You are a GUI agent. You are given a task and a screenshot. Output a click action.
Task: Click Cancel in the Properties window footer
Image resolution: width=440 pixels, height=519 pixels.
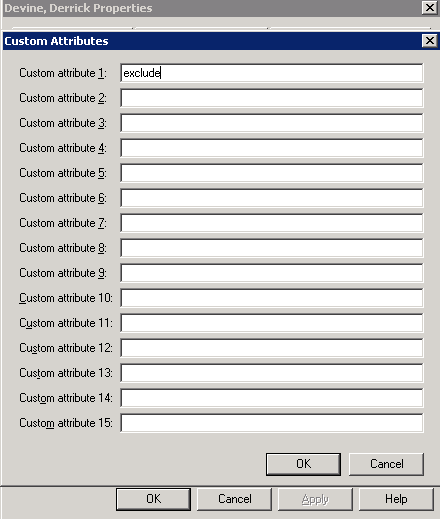click(x=235, y=499)
